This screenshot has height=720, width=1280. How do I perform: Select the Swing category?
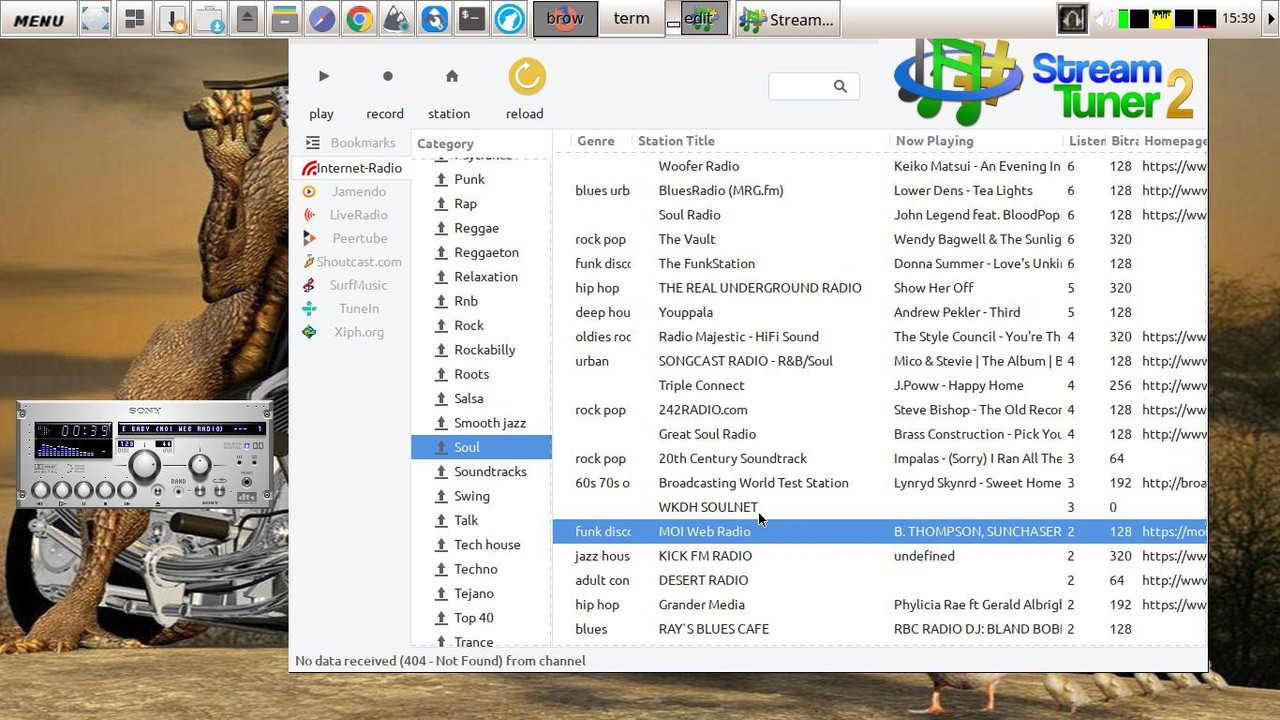[481, 496]
